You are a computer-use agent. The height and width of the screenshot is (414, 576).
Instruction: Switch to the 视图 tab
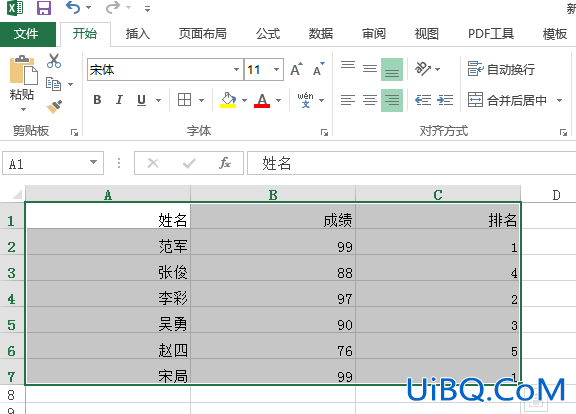click(427, 34)
